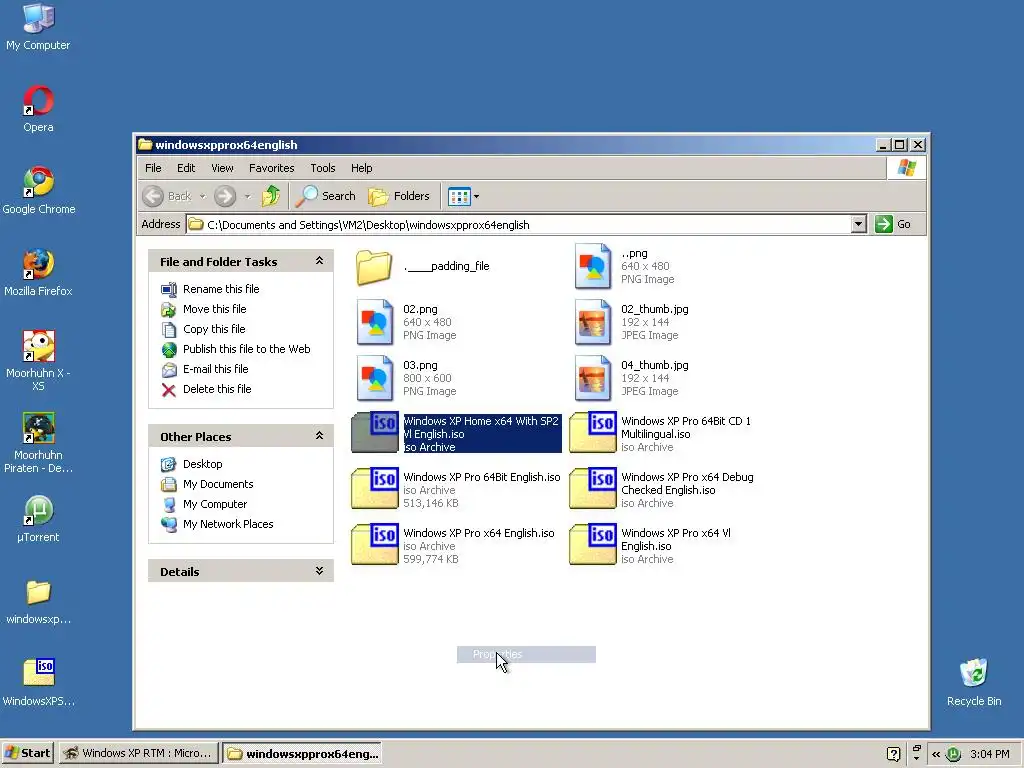
Task: Click the Forward navigation arrow
Action: click(x=225, y=196)
